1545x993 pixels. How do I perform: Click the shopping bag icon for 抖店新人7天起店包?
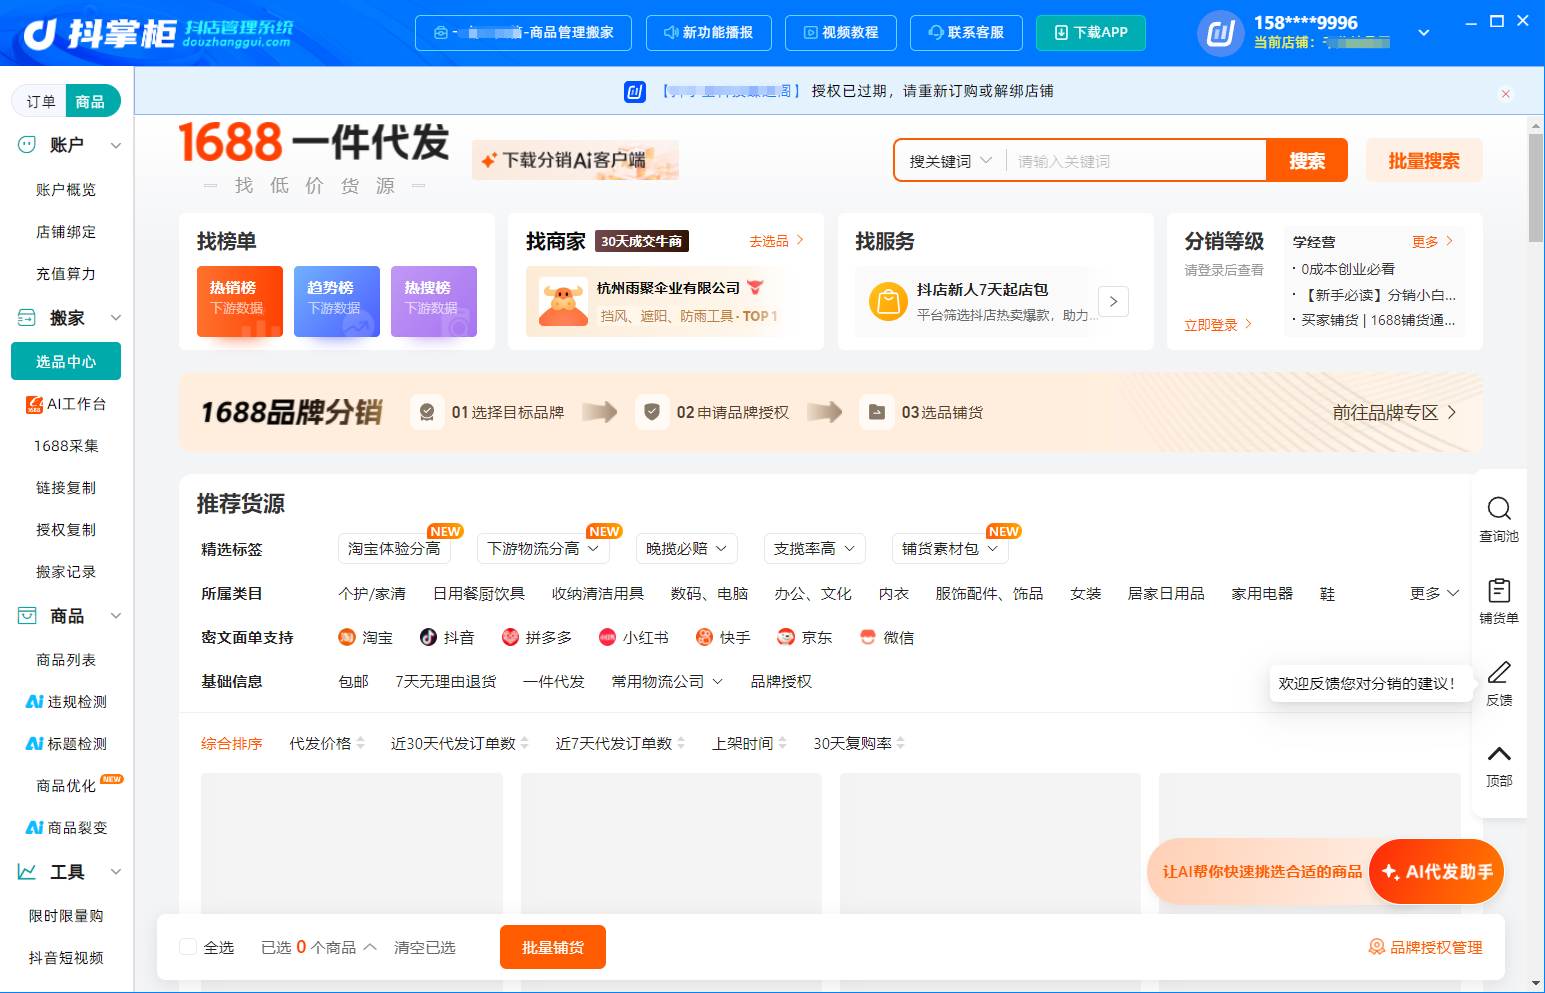click(x=888, y=301)
